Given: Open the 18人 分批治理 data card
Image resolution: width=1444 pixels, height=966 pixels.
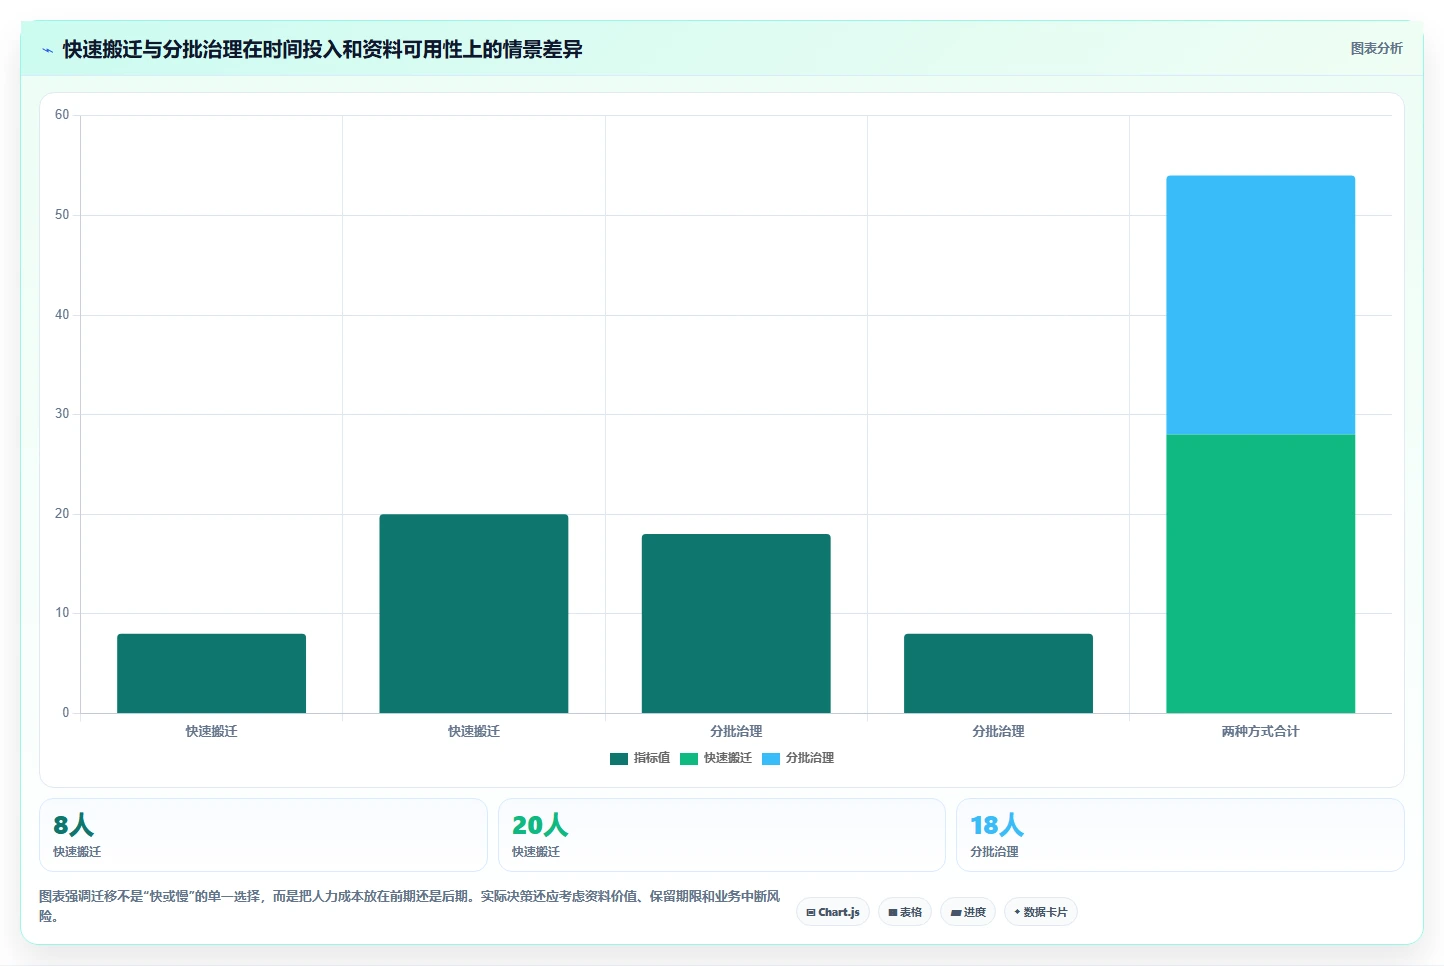Looking at the screenshot, I should tap(1180, 835).
